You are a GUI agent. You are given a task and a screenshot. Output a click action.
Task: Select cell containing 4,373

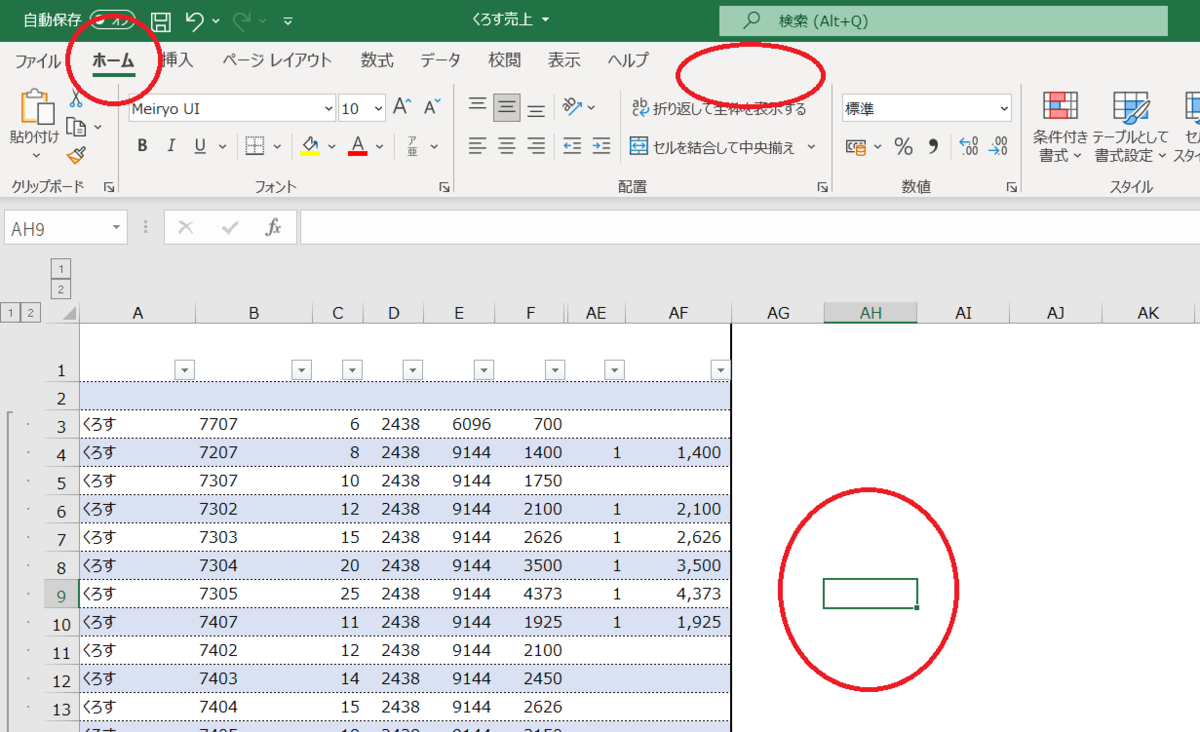(679, 594)
